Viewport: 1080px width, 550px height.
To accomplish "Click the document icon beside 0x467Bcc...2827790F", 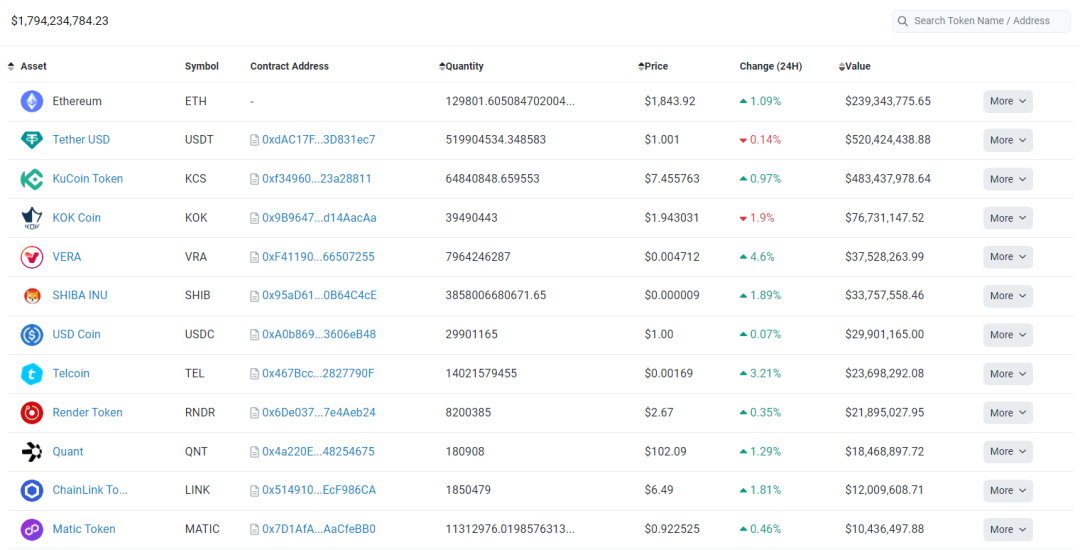I will (x=254, y=374).
